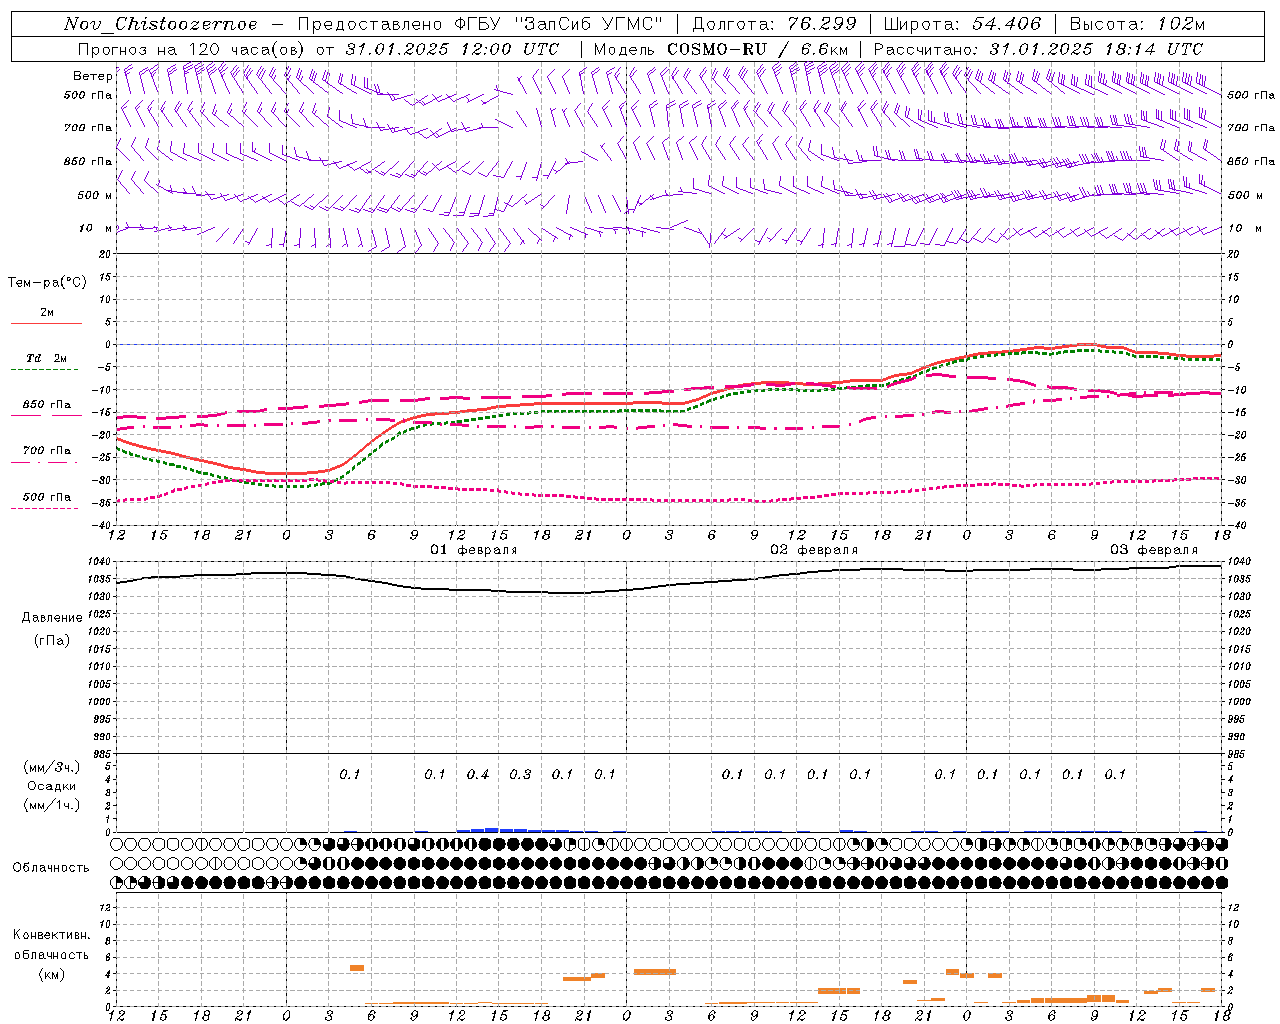Click the 01 февраля date label
The image size is (1280, 1024).
474,550
